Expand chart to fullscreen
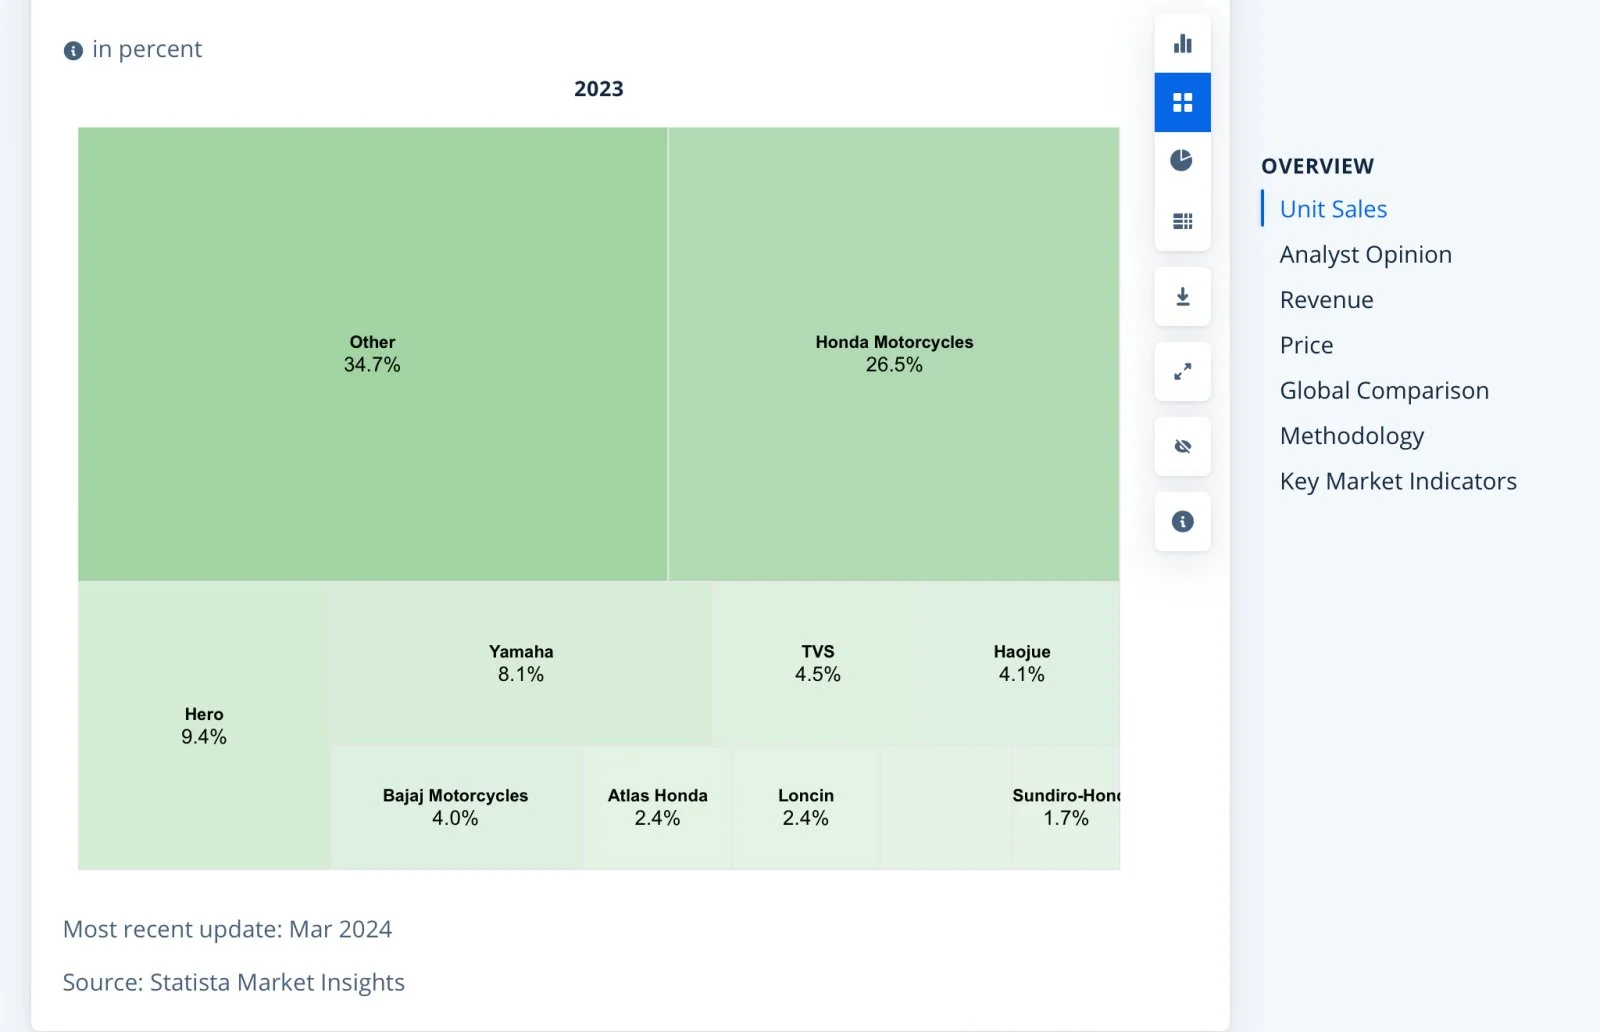Image resolution: width=1600 pixels, height=1032 pixels. click(x=1182, y=372)
